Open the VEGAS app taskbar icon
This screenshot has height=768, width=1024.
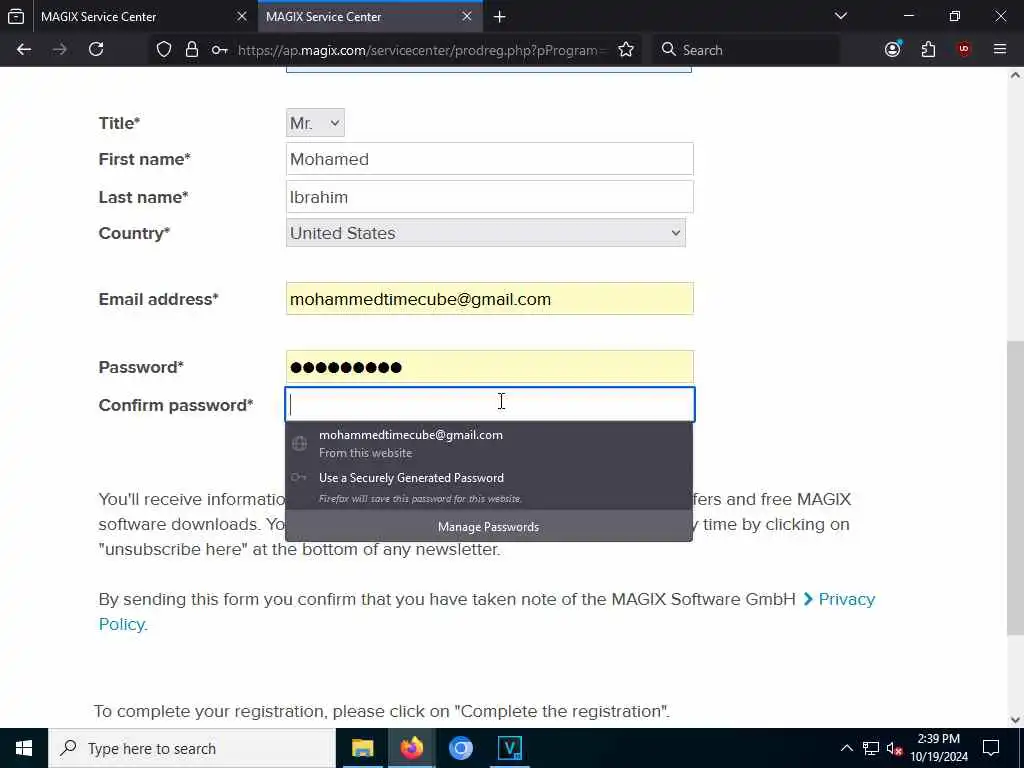click(509, 748)
